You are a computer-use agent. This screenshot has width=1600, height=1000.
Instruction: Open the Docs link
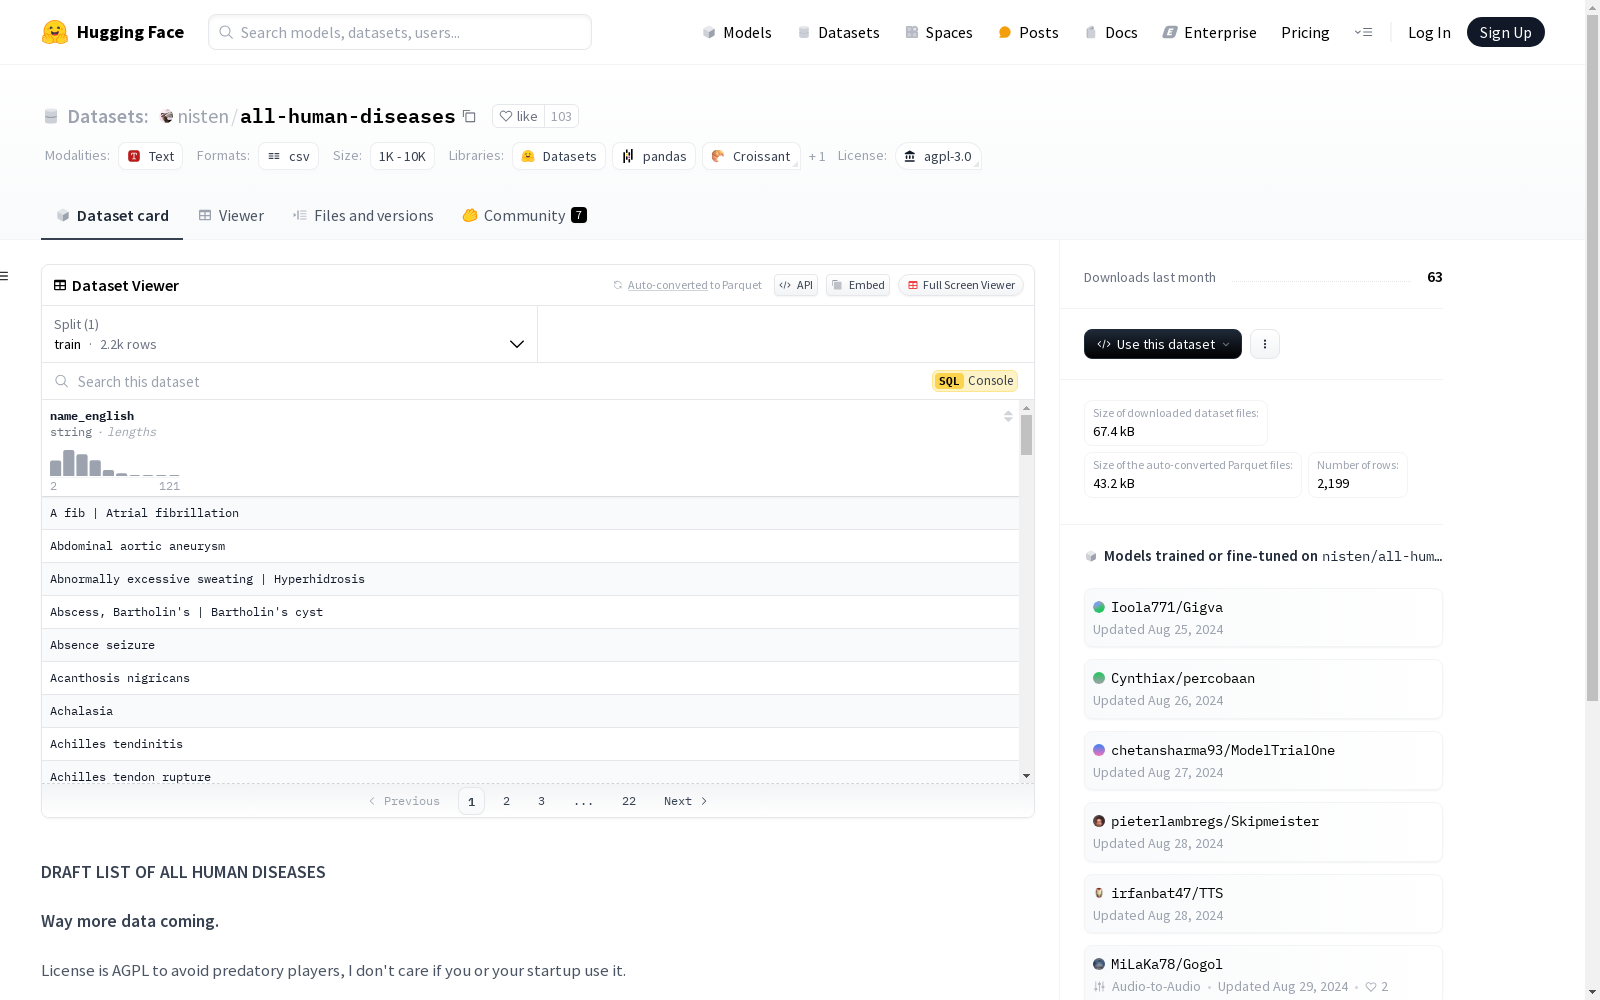(1111, 32)
